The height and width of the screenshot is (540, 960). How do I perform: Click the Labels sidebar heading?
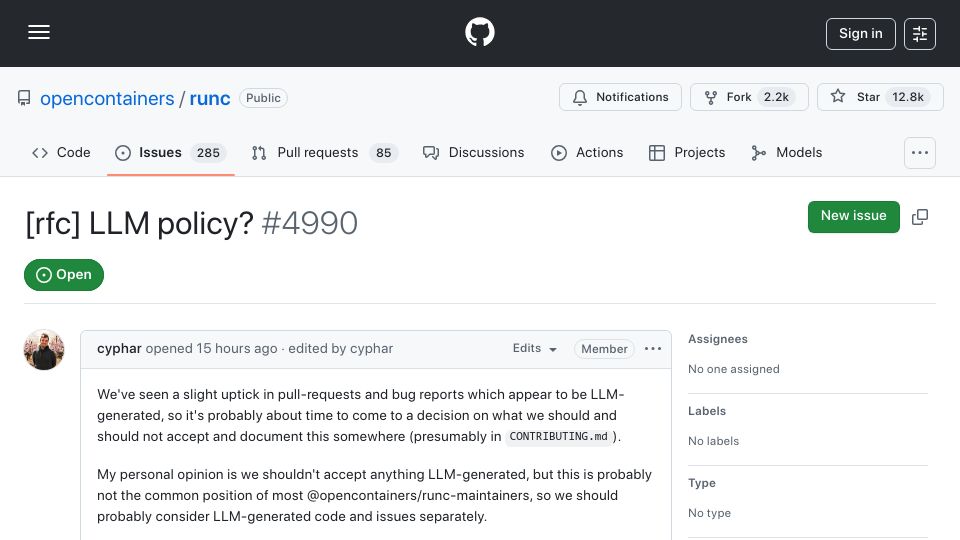point(707,411)
